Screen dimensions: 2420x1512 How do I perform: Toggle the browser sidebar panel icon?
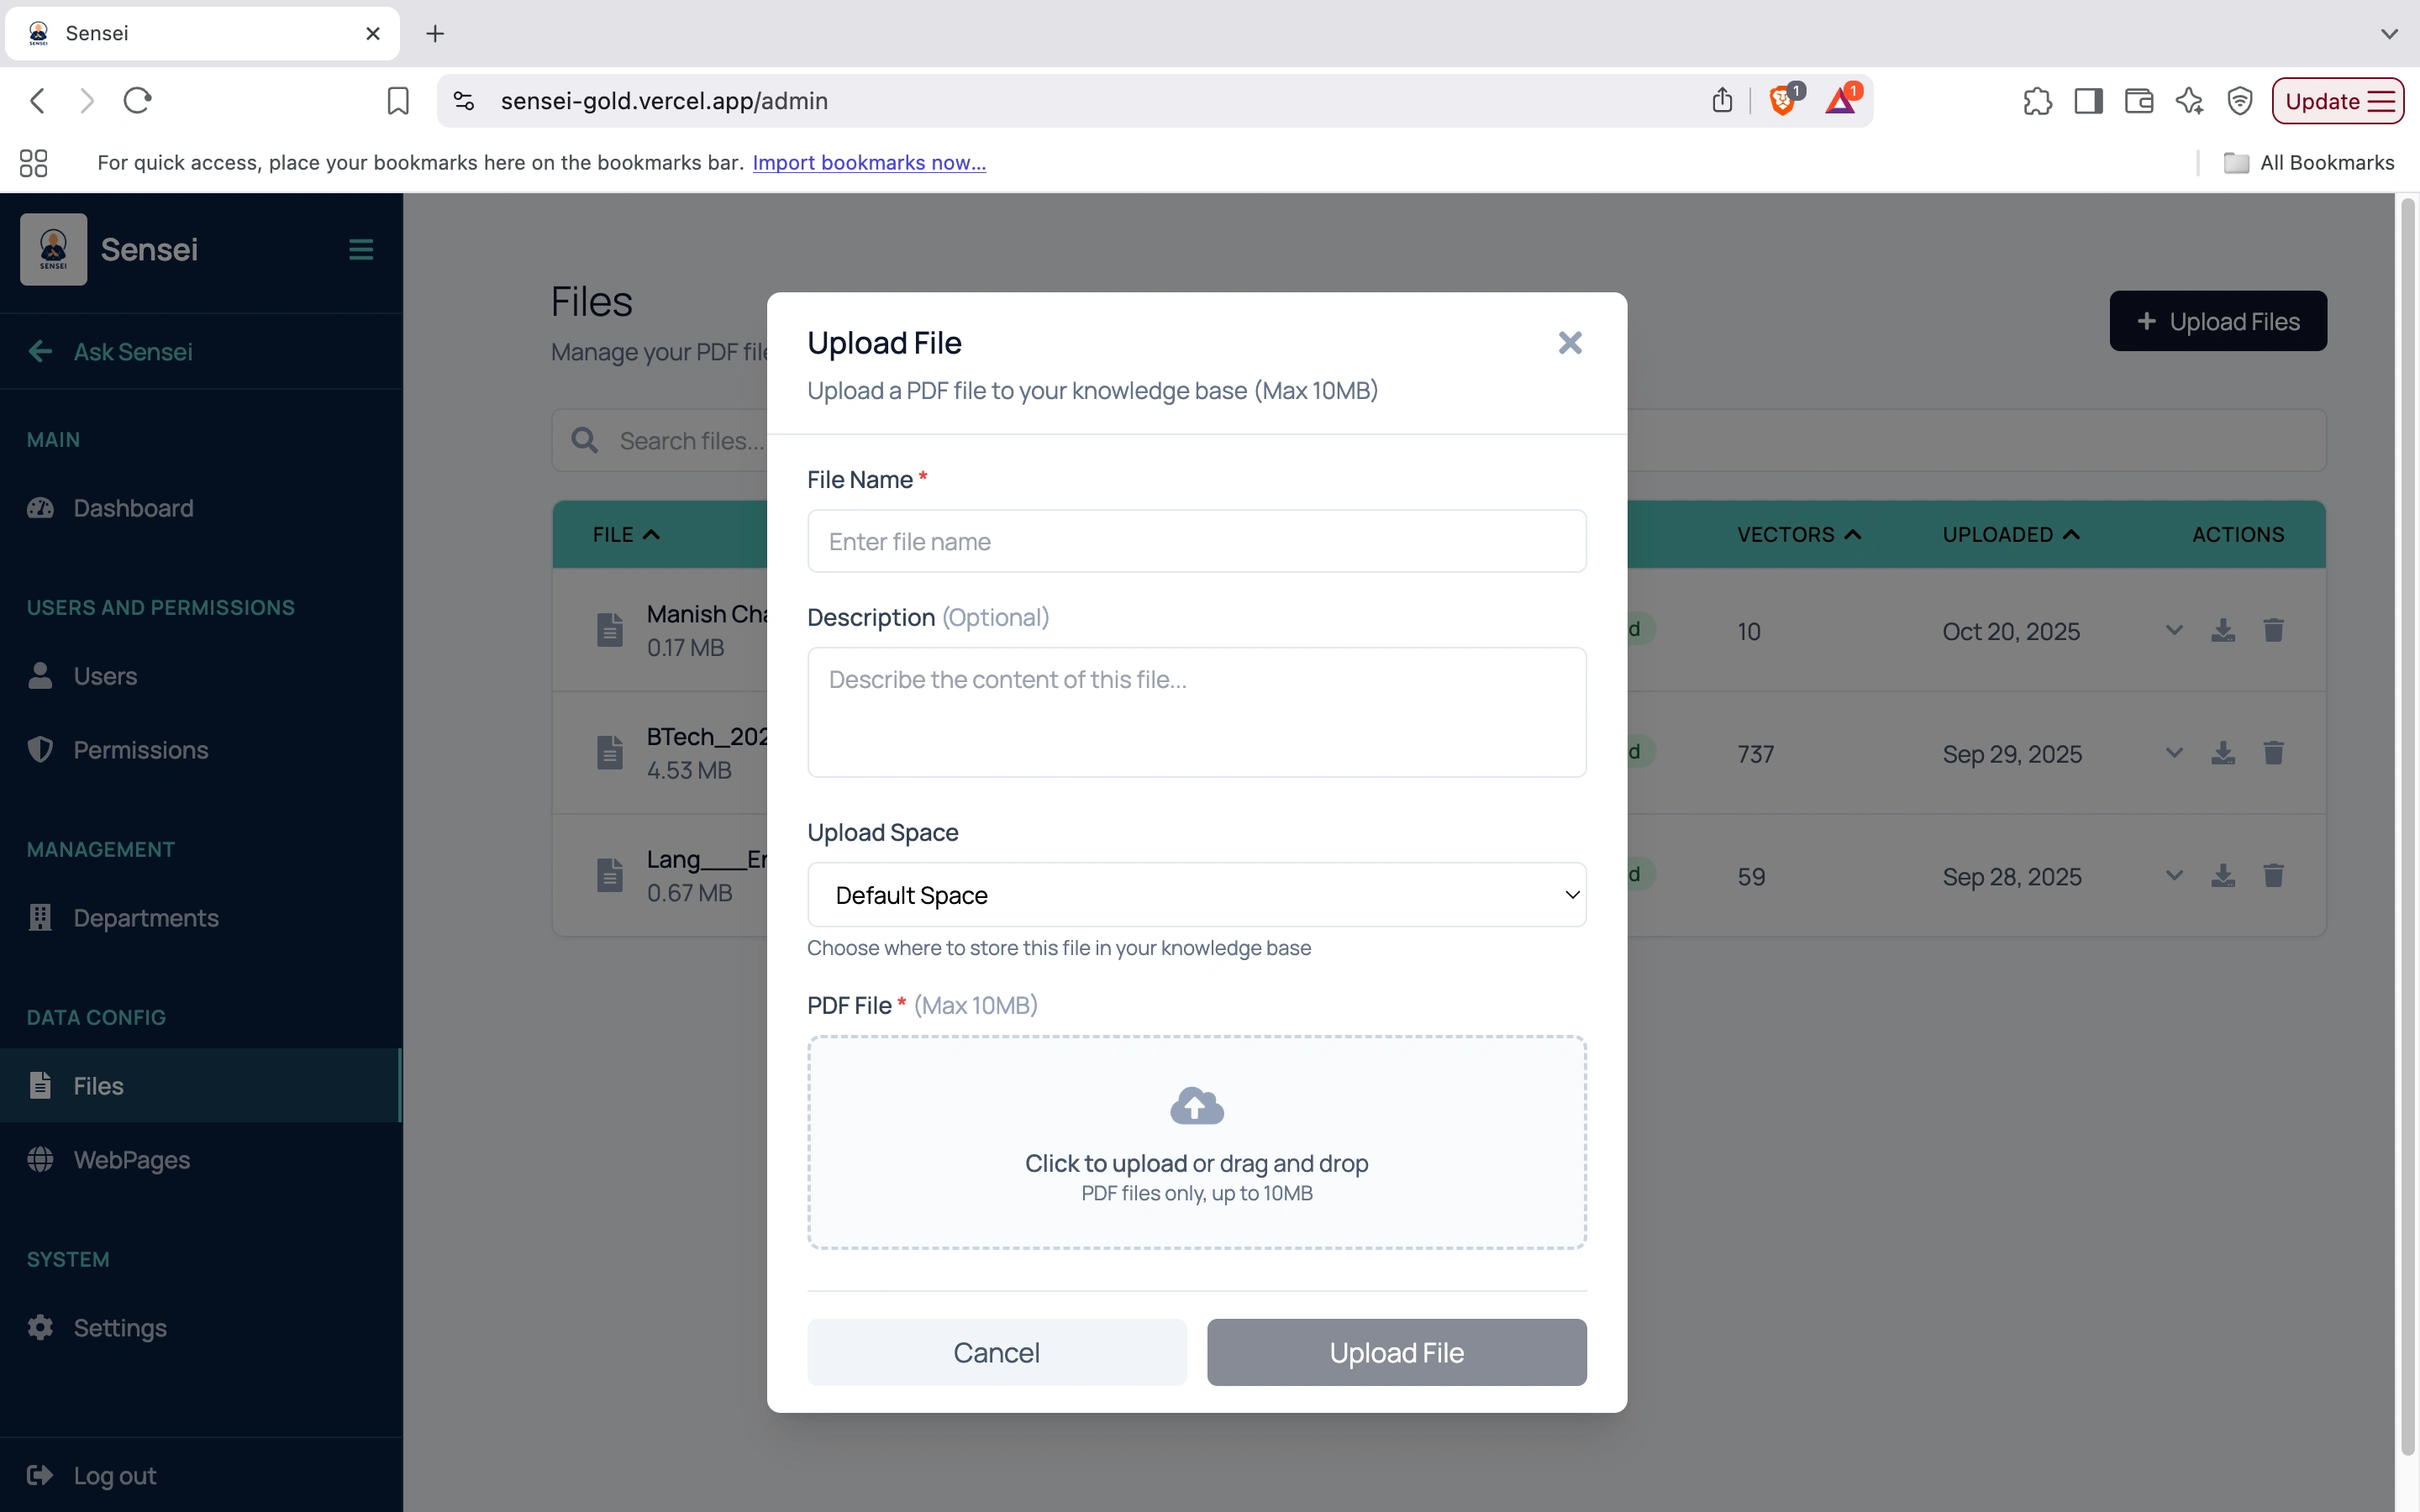(x=2088, y=101)
